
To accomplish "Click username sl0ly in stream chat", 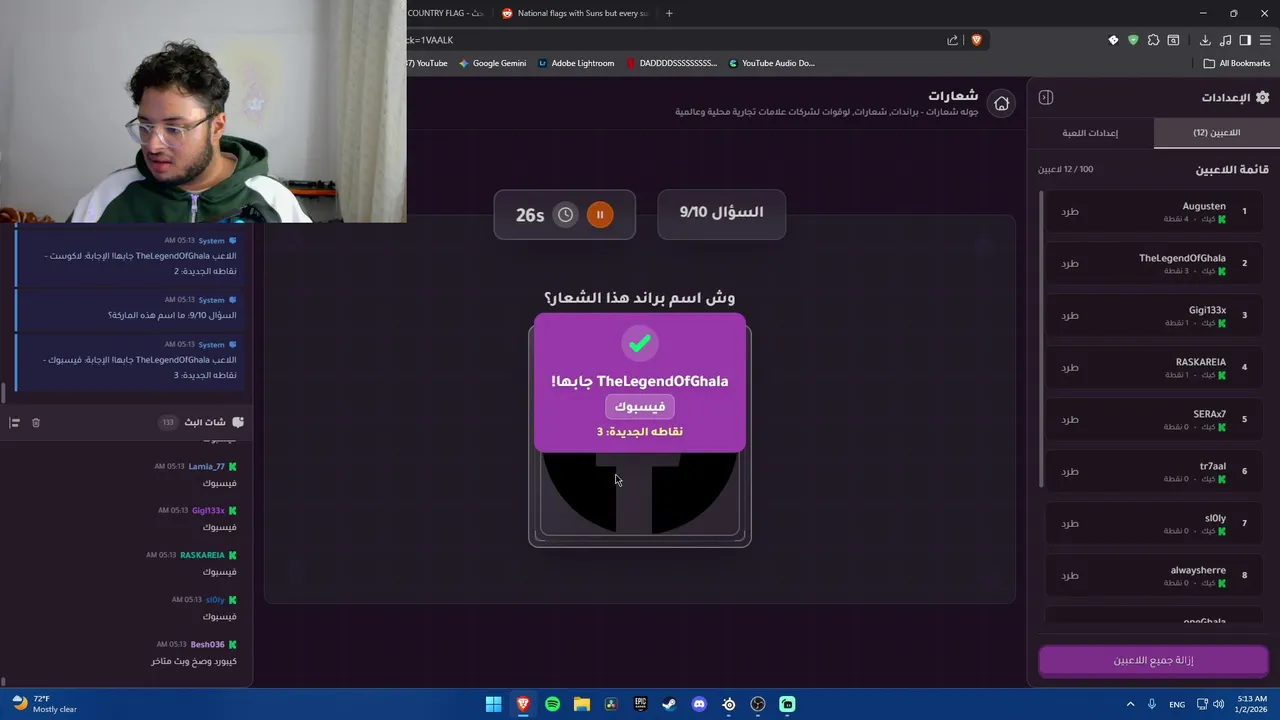I will click(x=215, y=600).
